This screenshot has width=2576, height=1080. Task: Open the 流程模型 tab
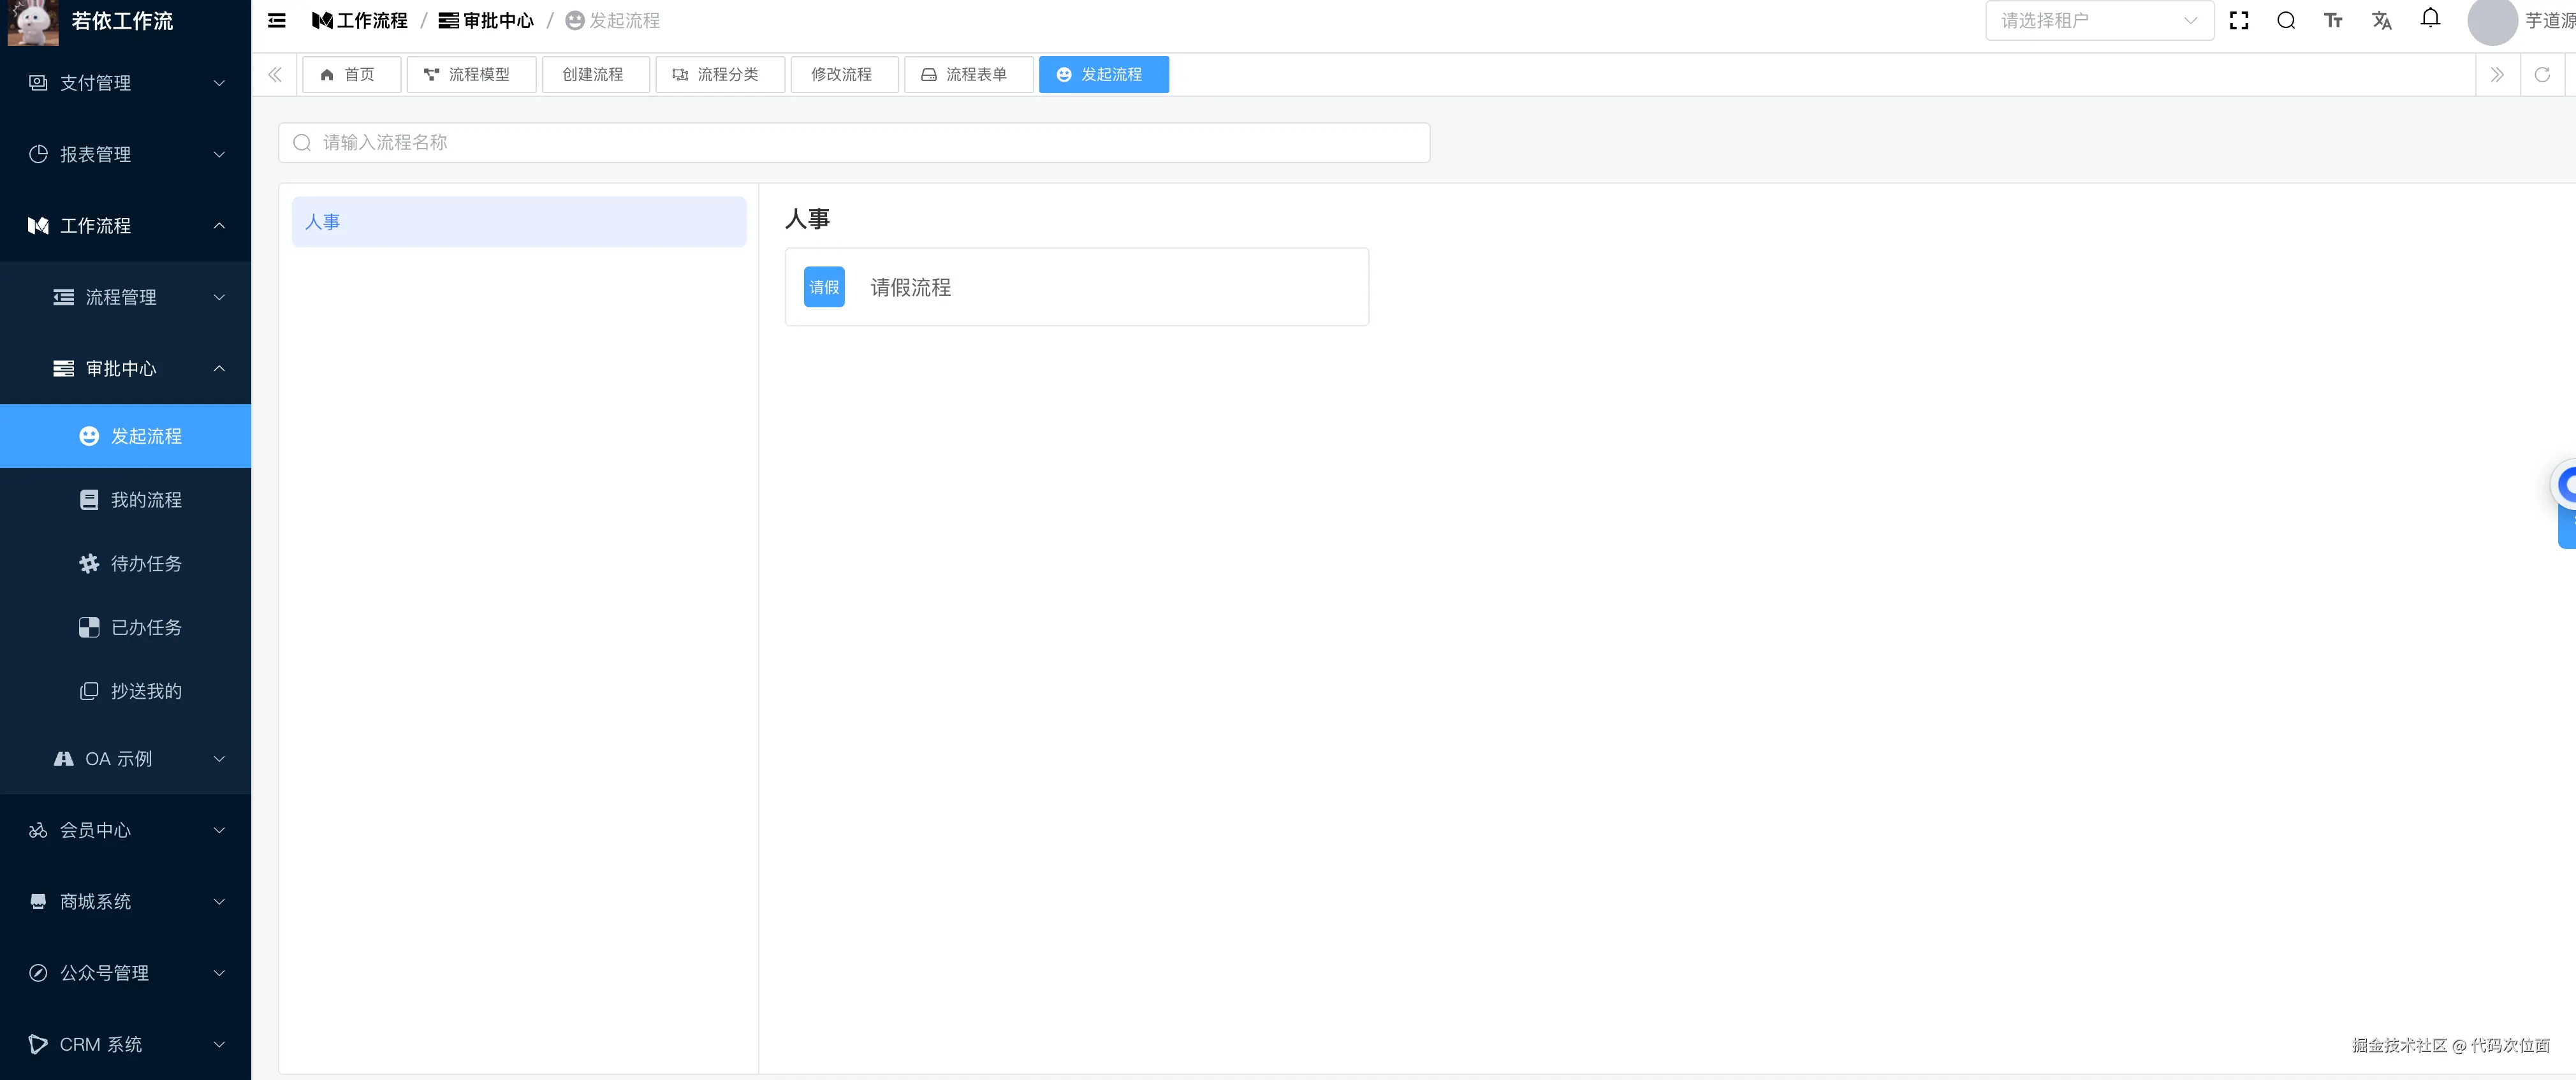tap(471, 74)
